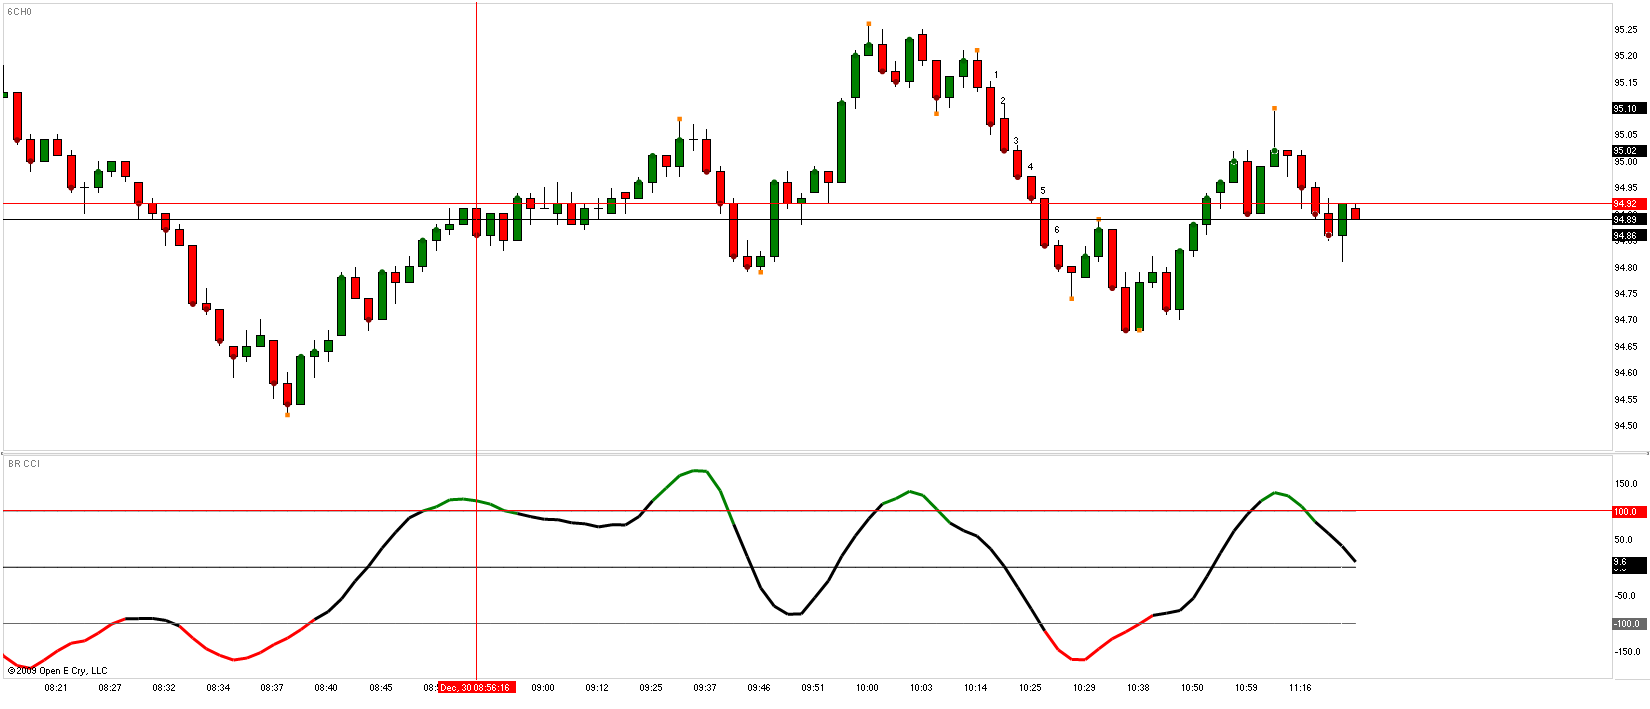The height and width of the screenshot is (709, 1650).
Task: Click the 08:37 time axis label
Action: [x=272, y=688]
